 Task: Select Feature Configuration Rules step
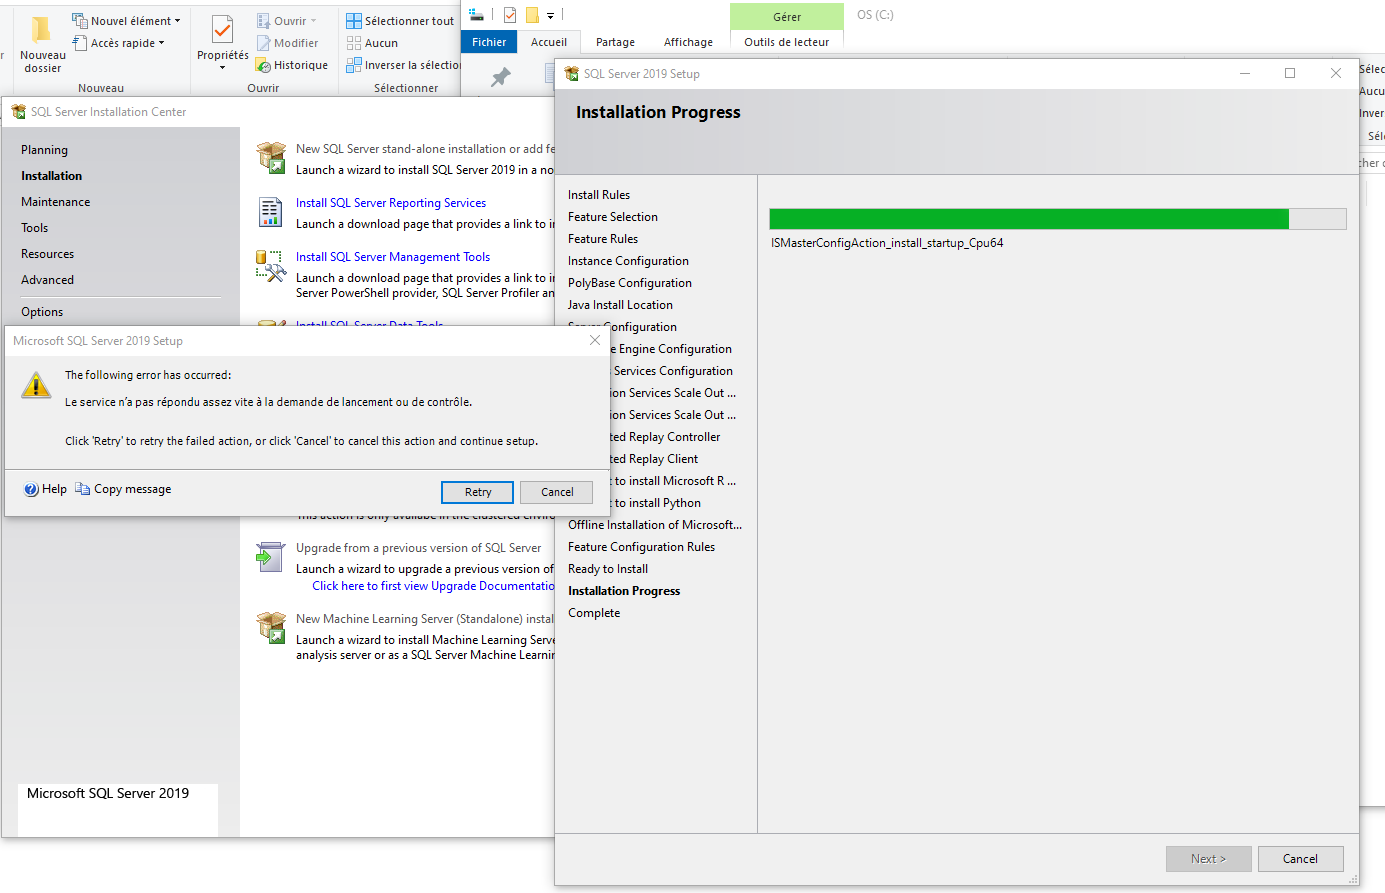pos(642,547)
